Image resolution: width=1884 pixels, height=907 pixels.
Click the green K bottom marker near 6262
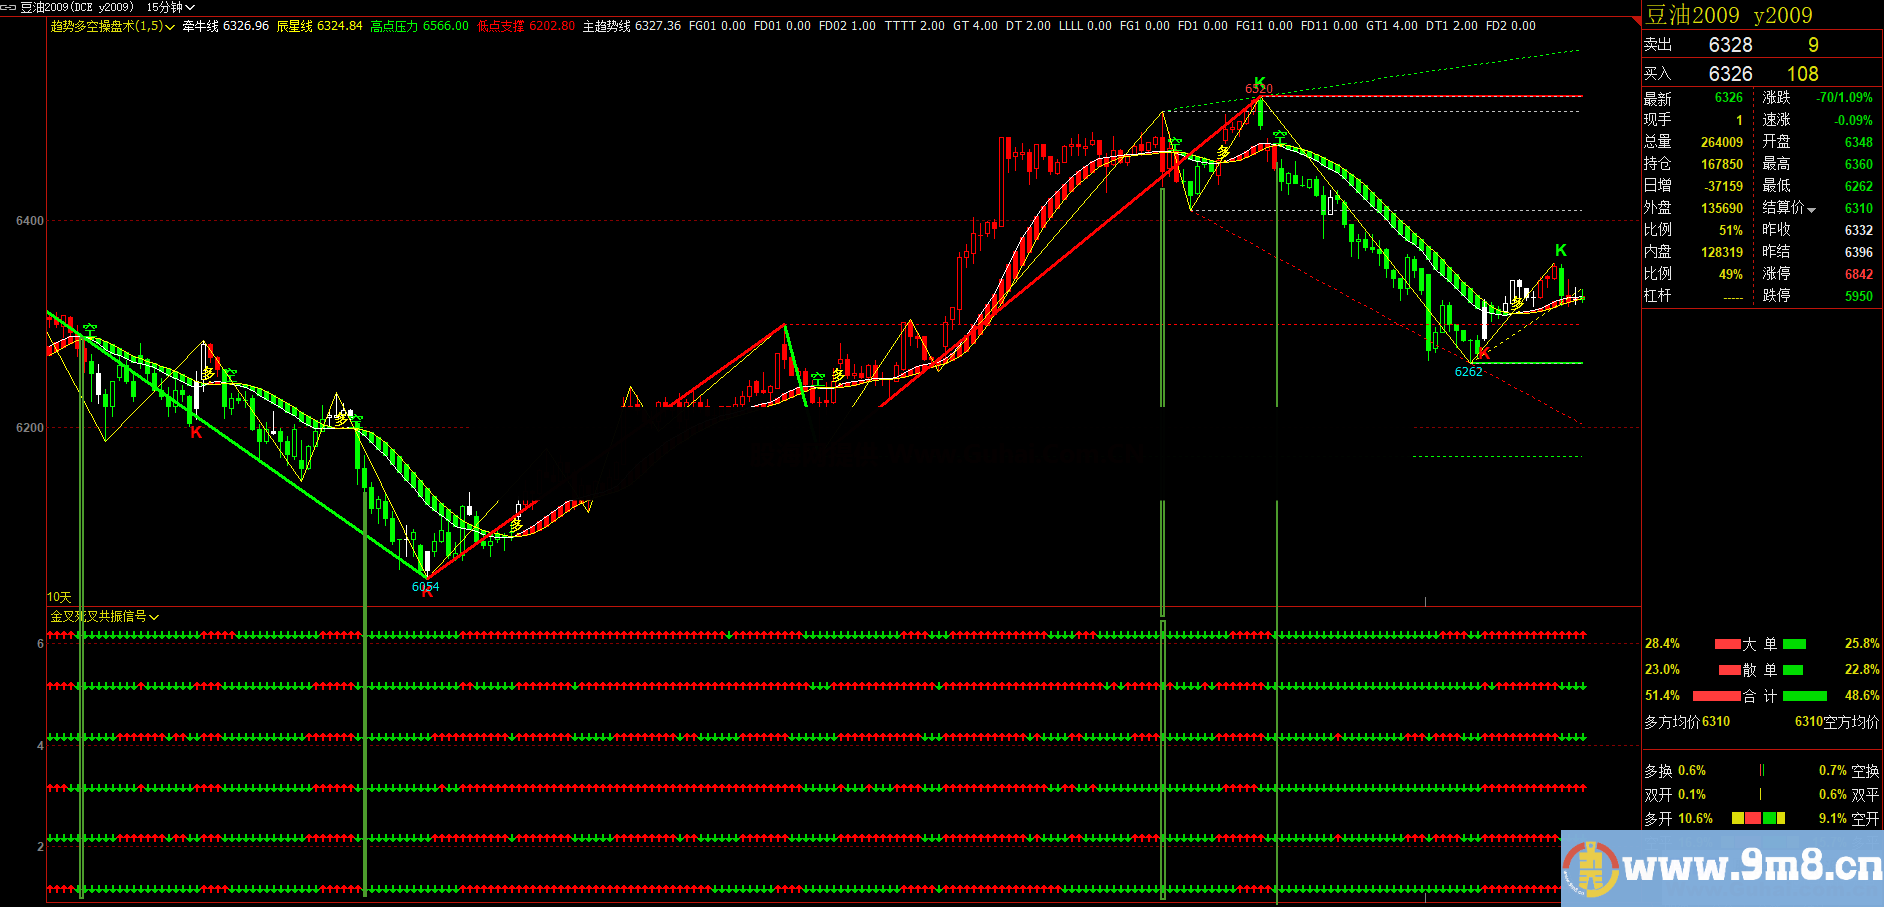tap(1484, 353)
